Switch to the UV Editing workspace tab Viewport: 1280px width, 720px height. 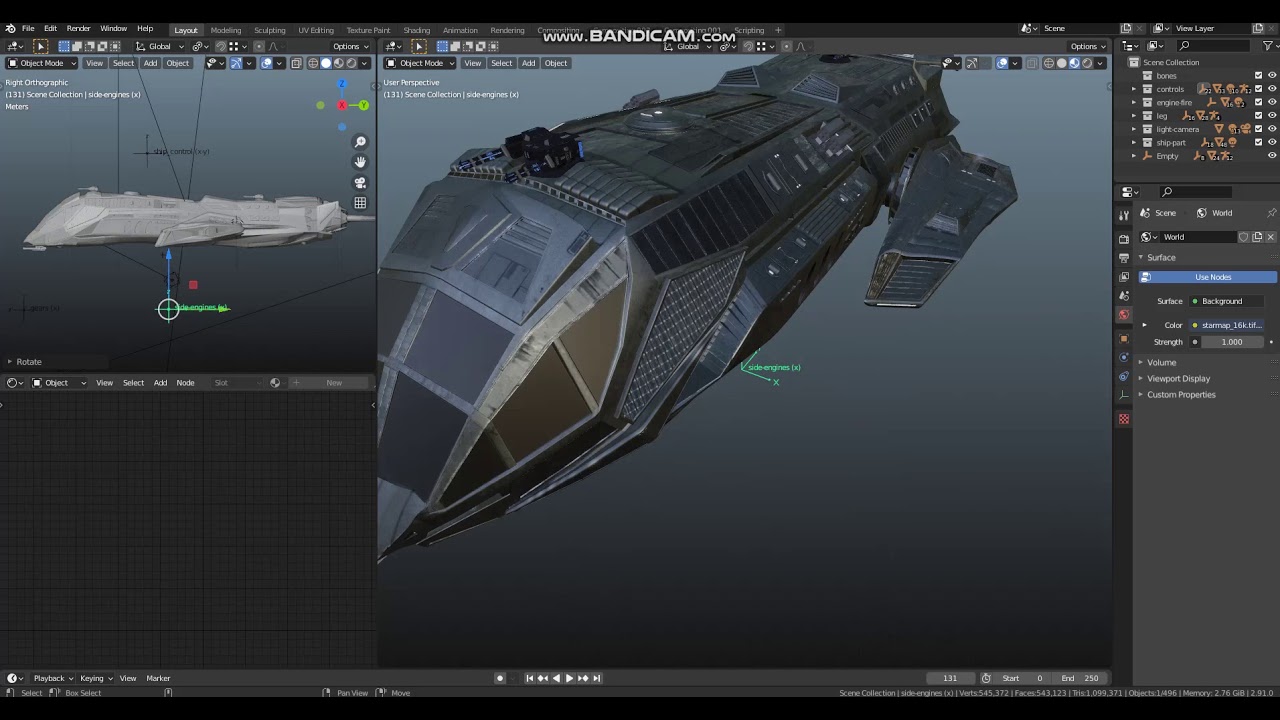[x=316, y=30]
